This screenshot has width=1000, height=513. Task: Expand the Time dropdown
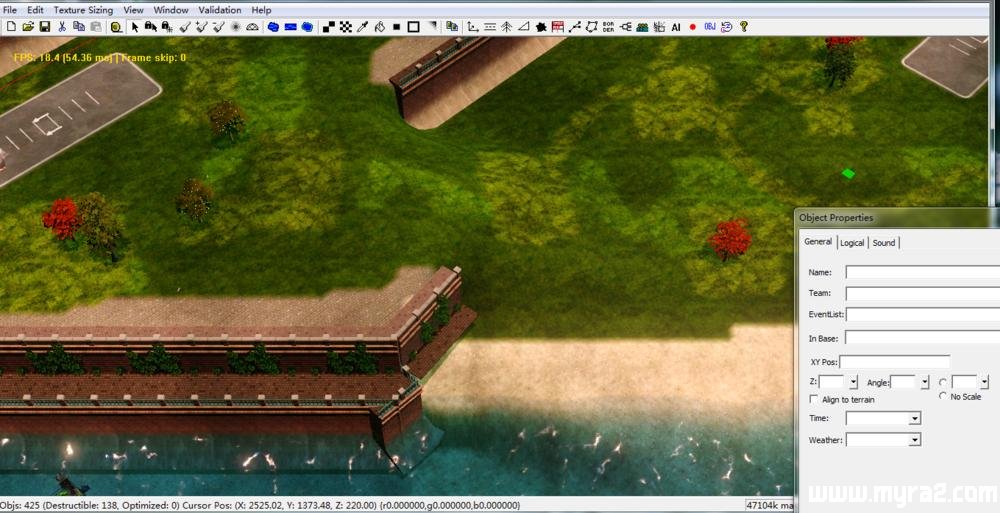pos(914,419)
